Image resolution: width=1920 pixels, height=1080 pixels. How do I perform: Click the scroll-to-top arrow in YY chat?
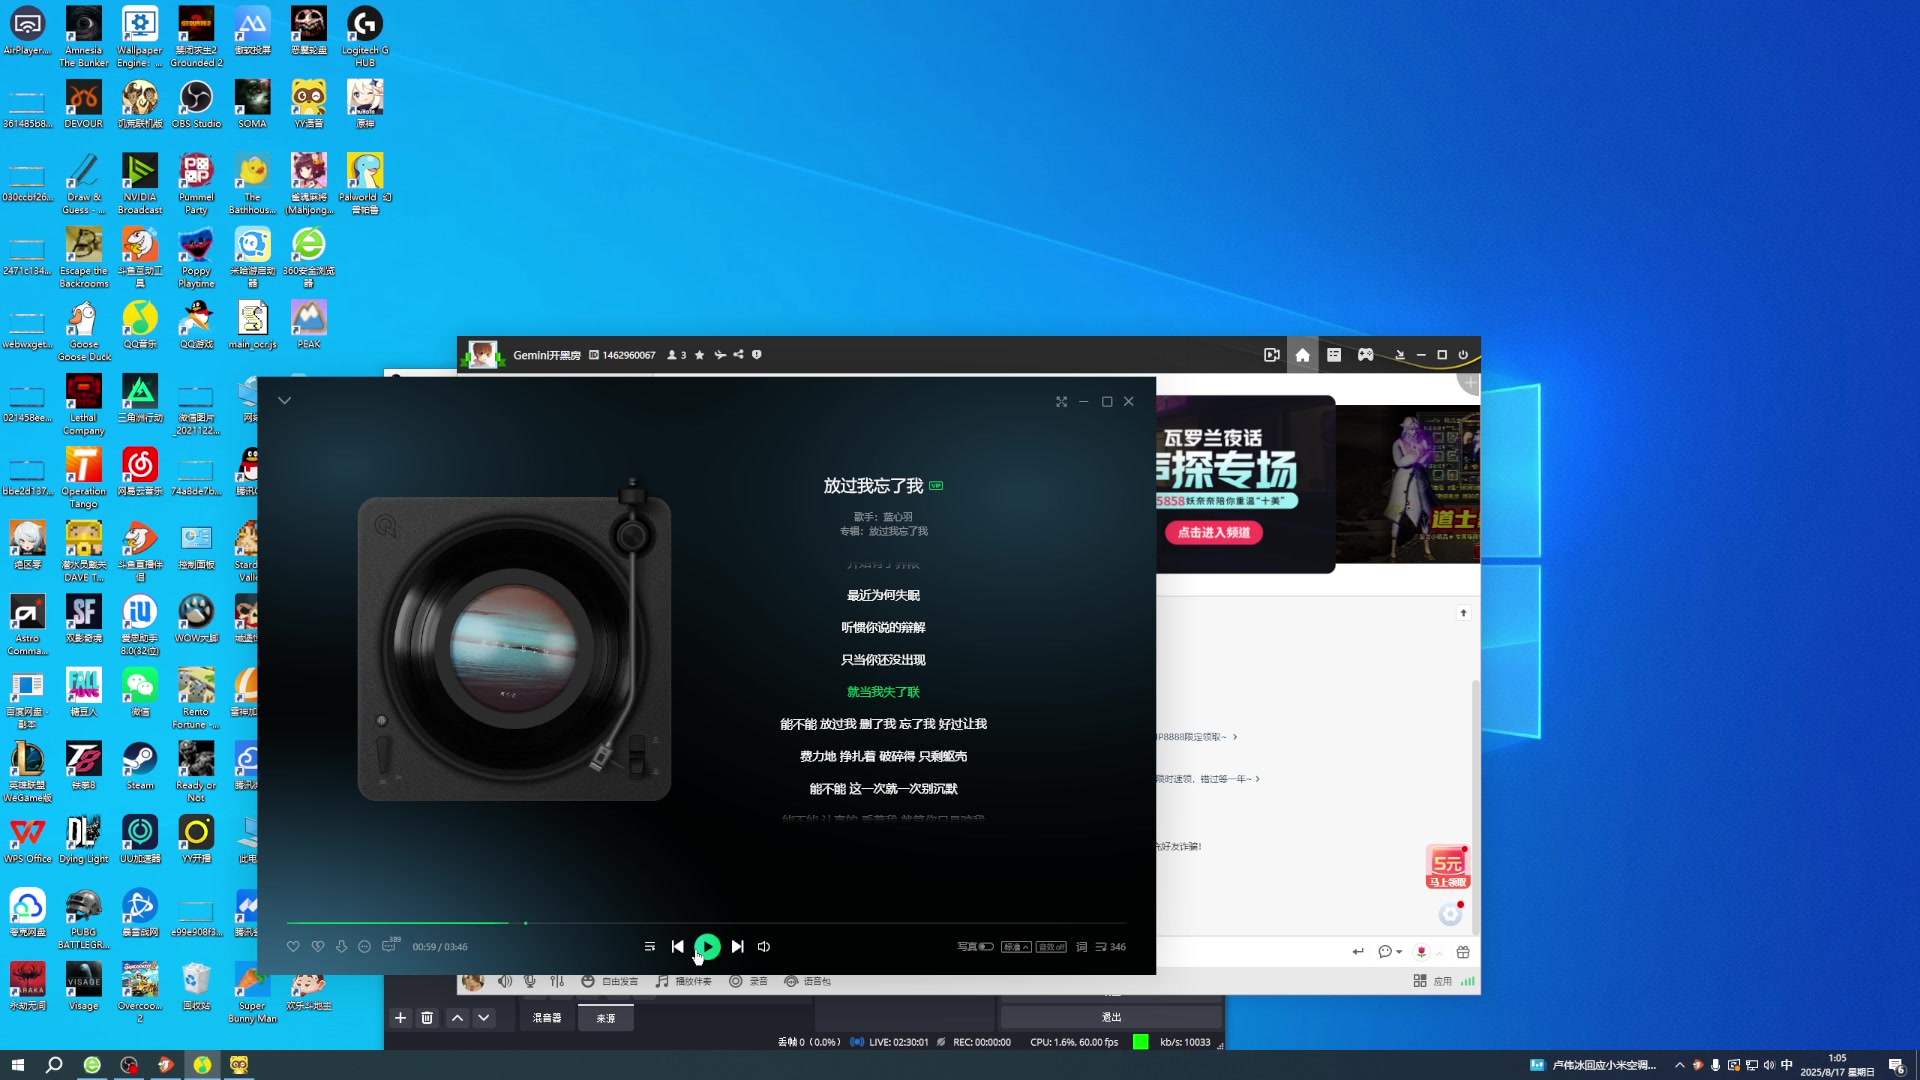click(x=1463, y=613)
